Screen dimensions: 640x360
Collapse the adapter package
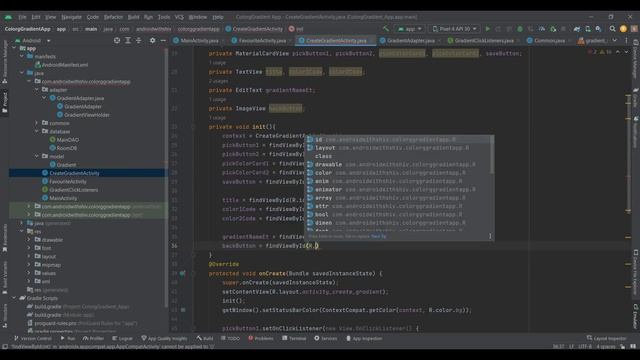[x=37, y=89]
